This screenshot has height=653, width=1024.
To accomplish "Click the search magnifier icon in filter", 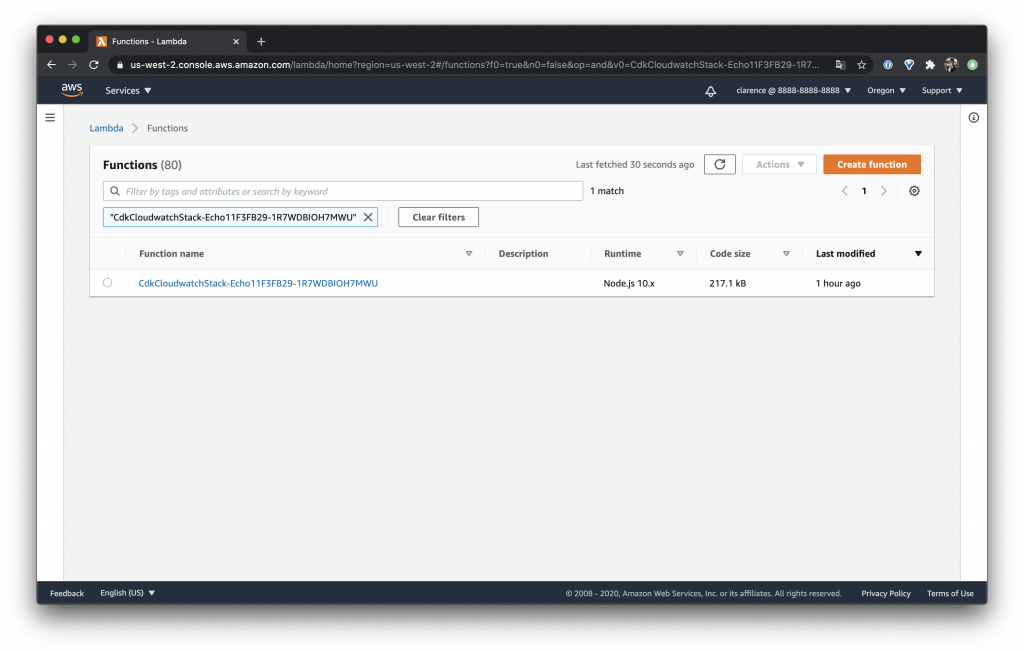I will 115,191.
